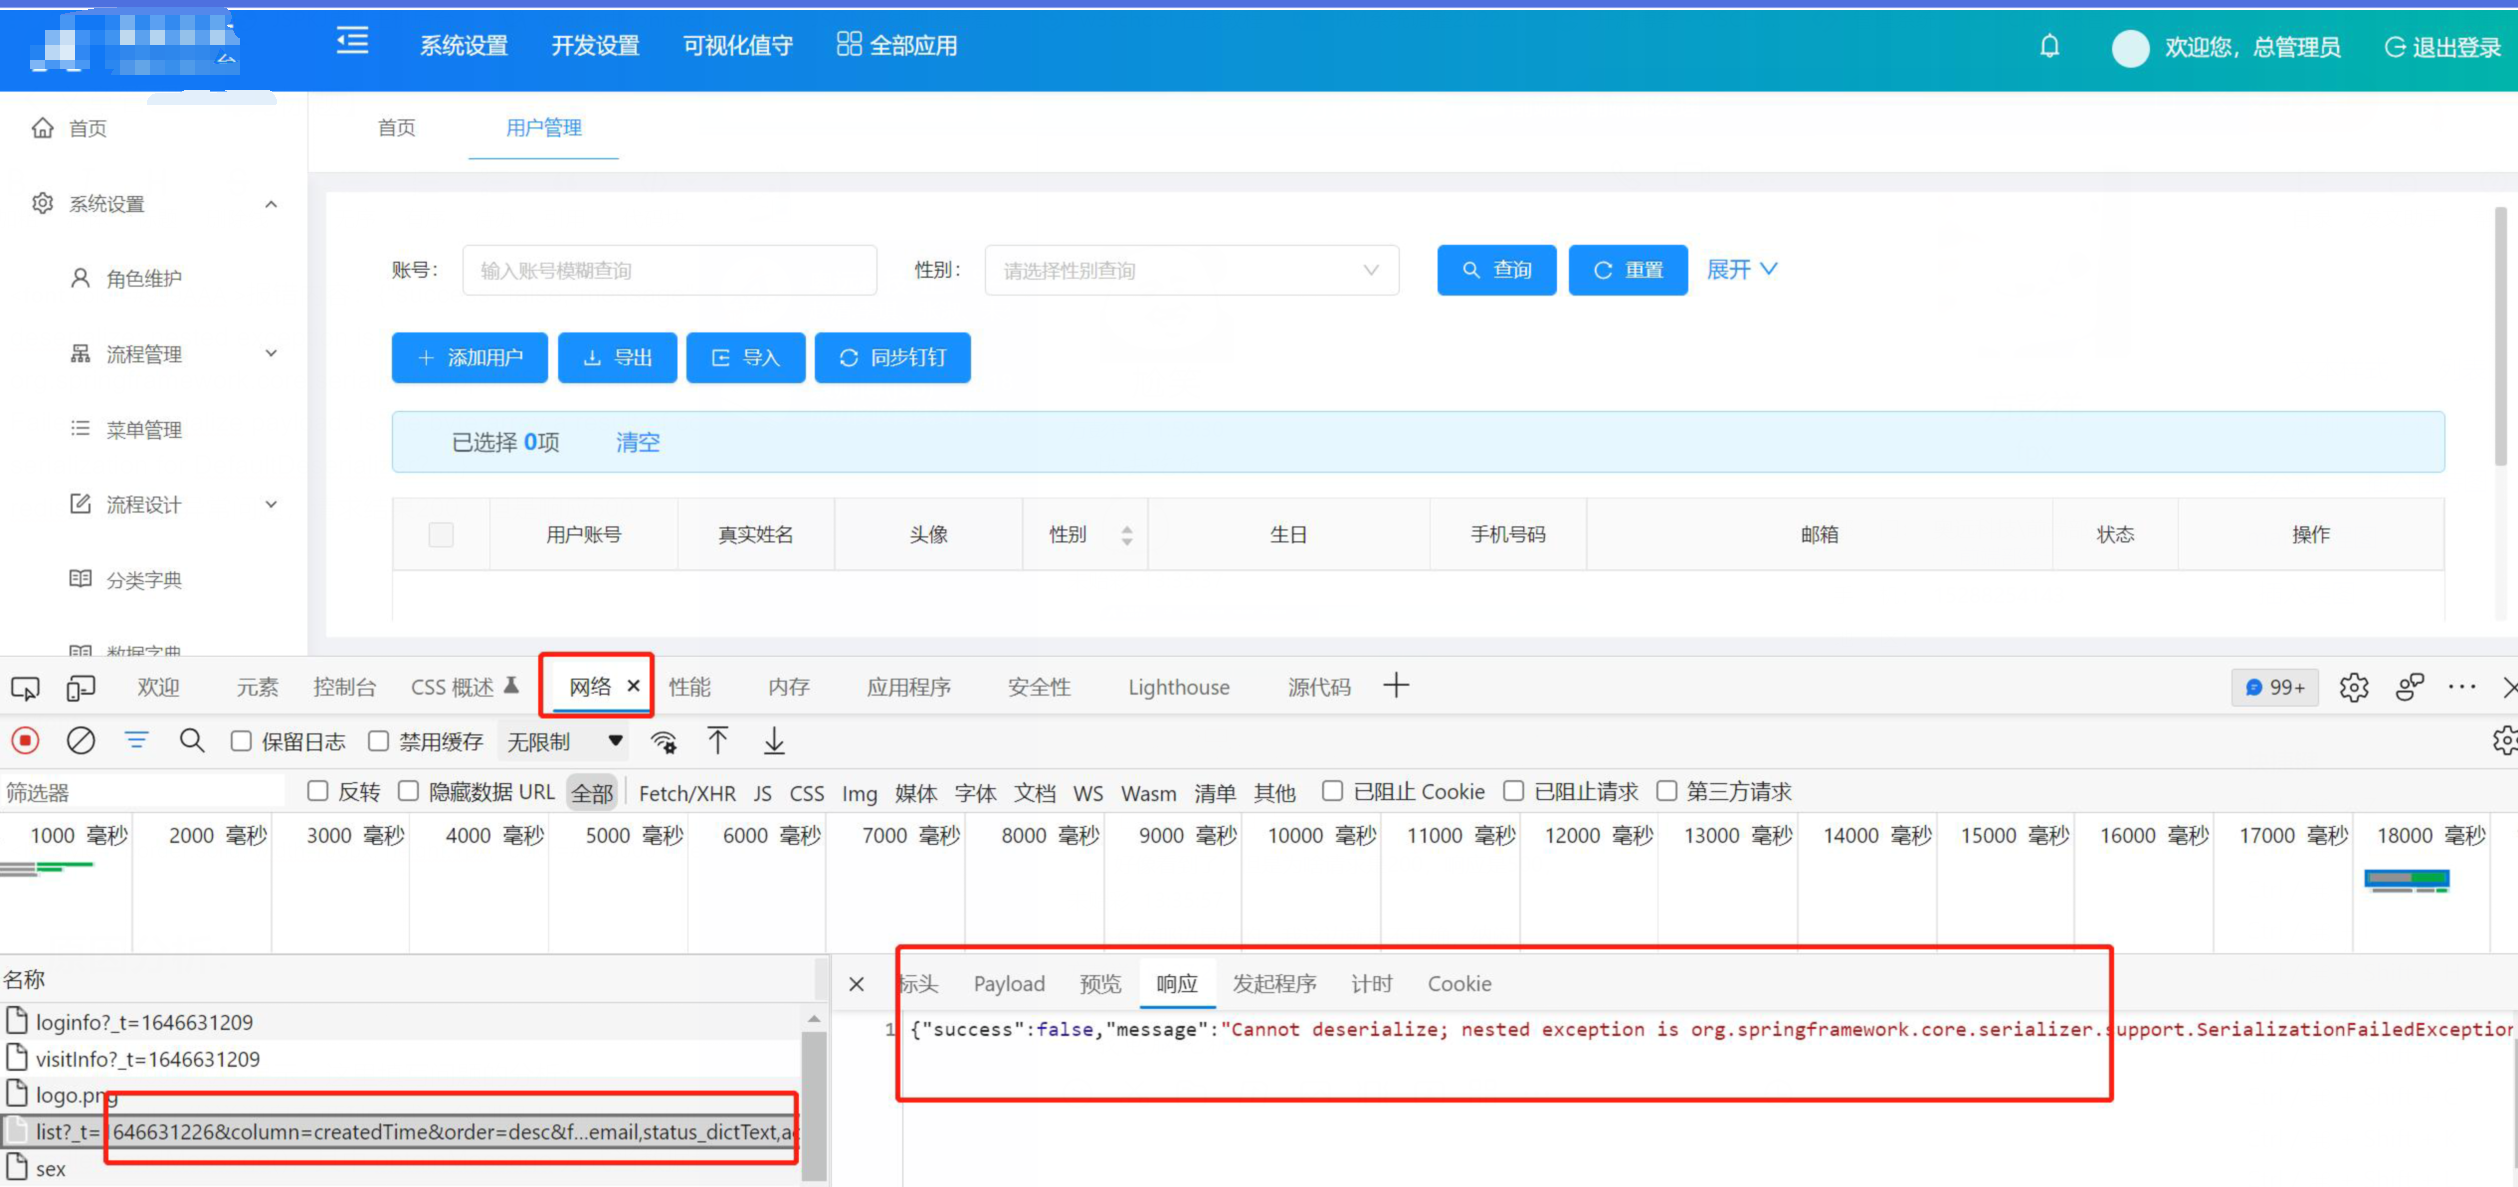Image resolution: width=2518 pixels, height=1187 pixels.
Task: Click the notification bell icon
Action: pos(2049,46)
